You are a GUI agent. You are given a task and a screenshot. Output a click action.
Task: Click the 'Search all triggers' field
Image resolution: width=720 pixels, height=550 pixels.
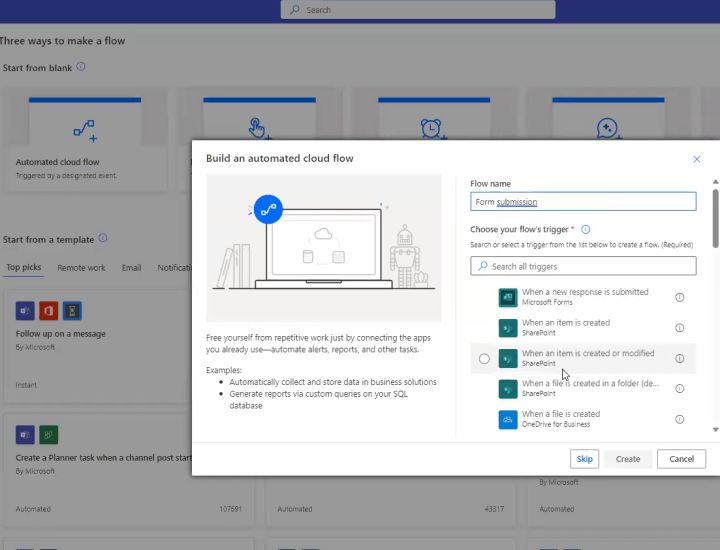(x=583, y=266)
